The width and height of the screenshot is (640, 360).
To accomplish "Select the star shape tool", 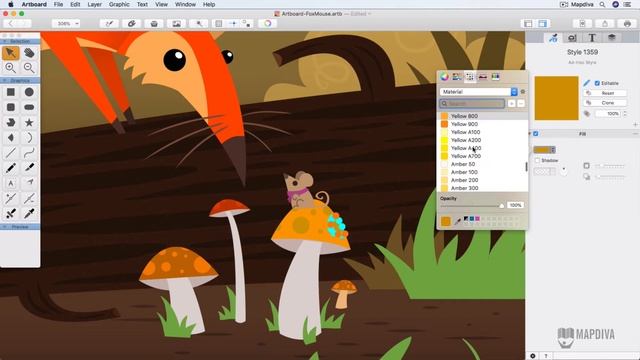I will coord(29,122).
